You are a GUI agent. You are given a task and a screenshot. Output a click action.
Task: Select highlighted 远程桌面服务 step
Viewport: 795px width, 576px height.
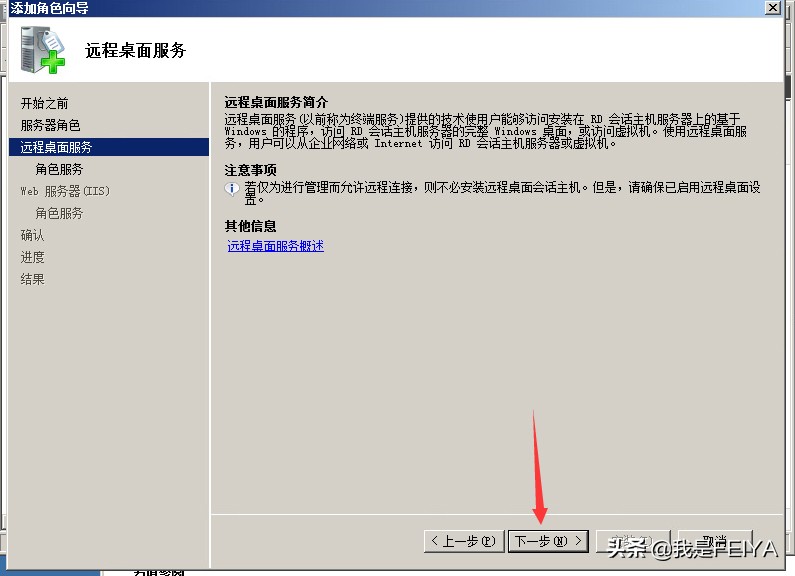[x=109, y=147]
